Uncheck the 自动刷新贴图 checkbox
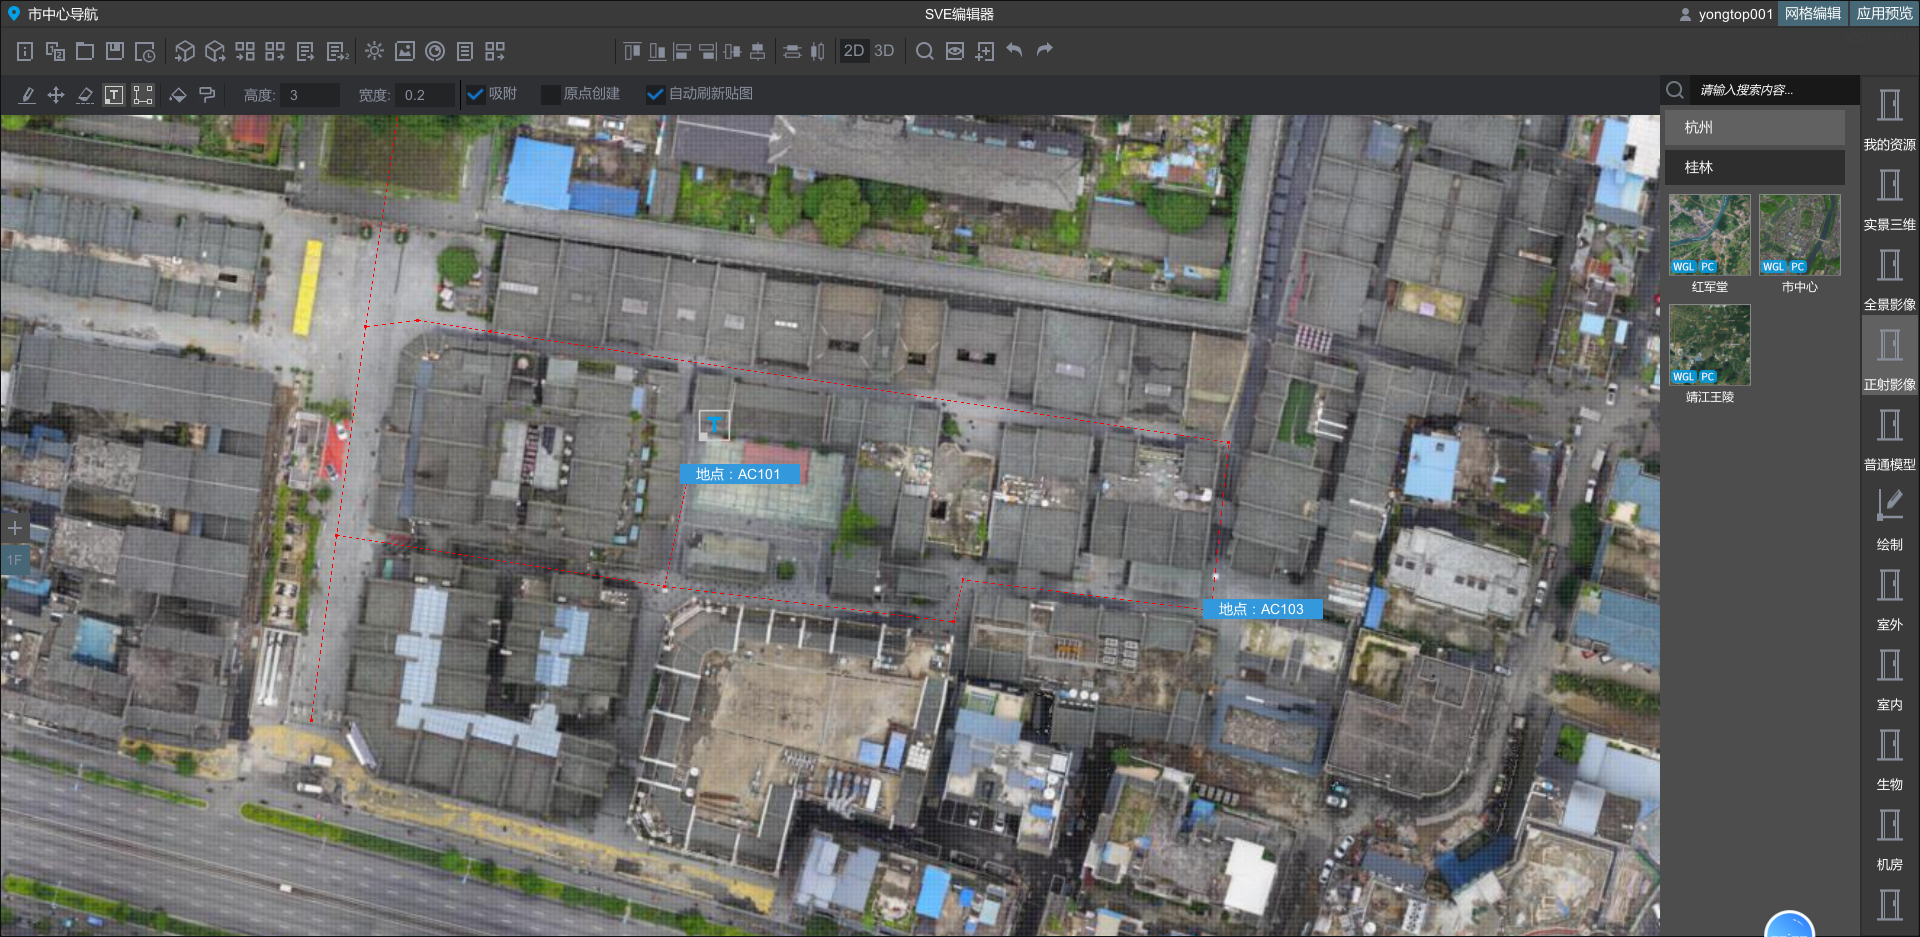 (656, 94)
